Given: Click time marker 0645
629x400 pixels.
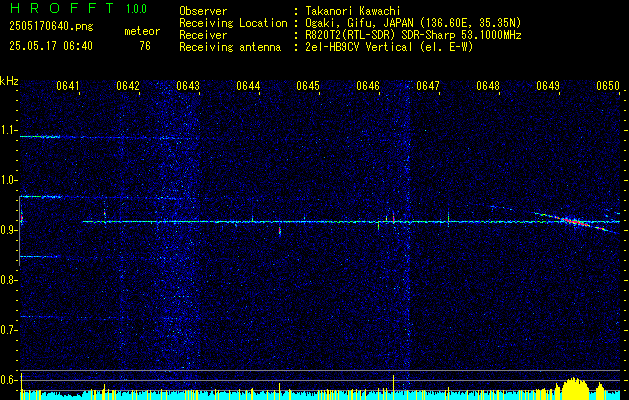Looking at the screenshot, I should click(308, 86).
